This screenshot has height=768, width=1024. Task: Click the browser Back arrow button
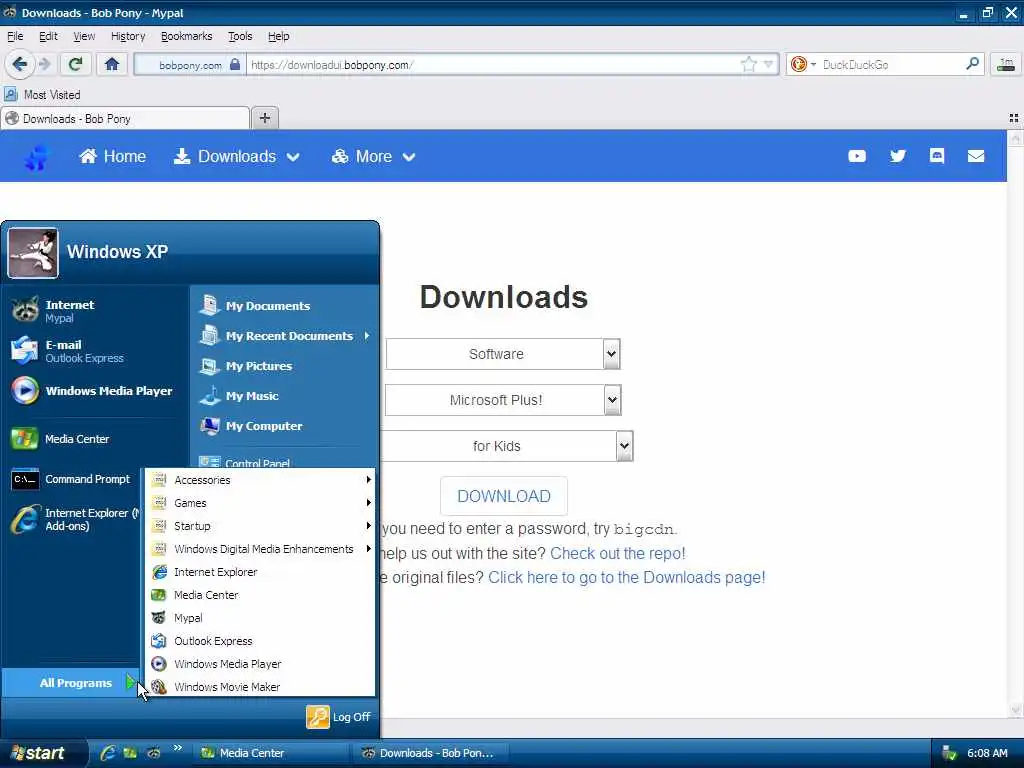tap(19, 64)
